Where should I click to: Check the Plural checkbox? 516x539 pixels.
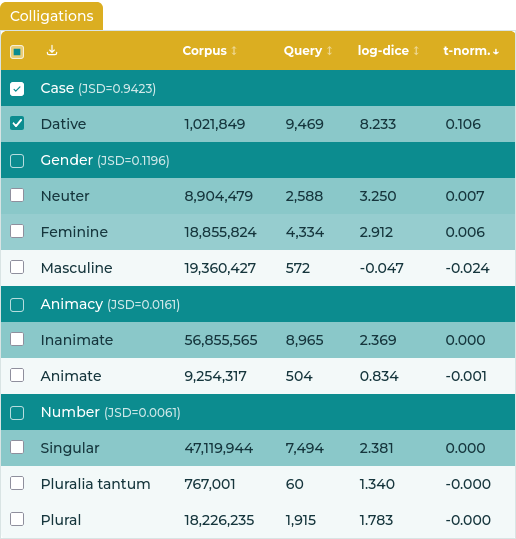coord(17,519)
